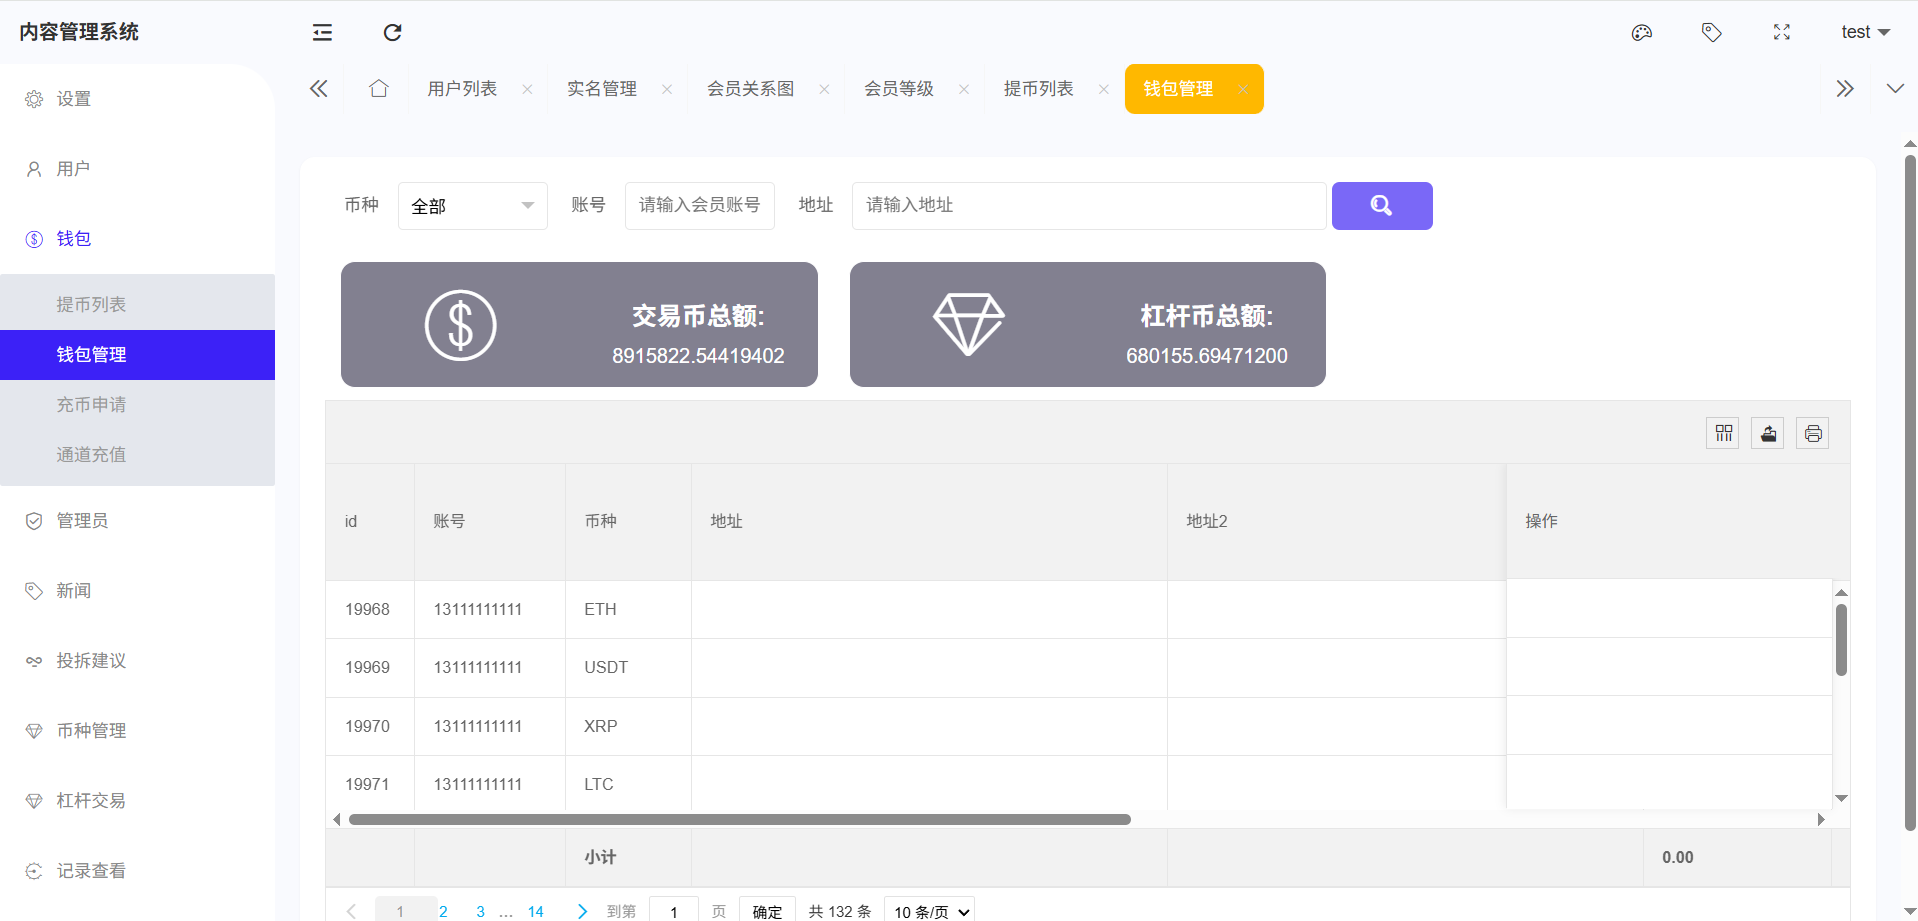Open the 10 条/页 page size dropdown
Viewport: 1918px width, 921px height.
click(930, 911)
